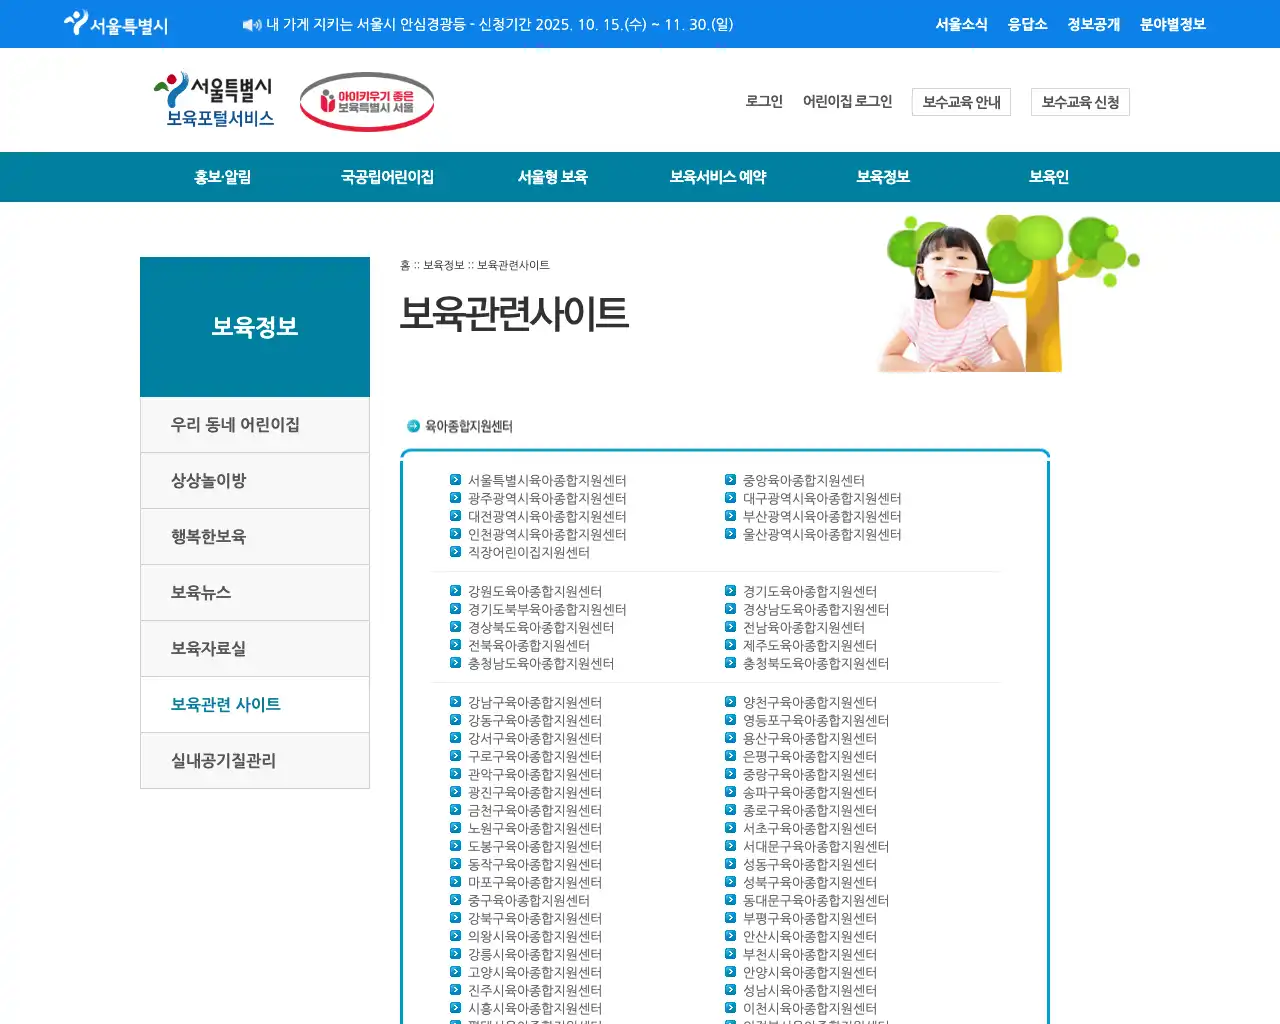The height and width of the screenshot is (1024, 1280).
Task: Click the 로그인 link
Action: 763,101
